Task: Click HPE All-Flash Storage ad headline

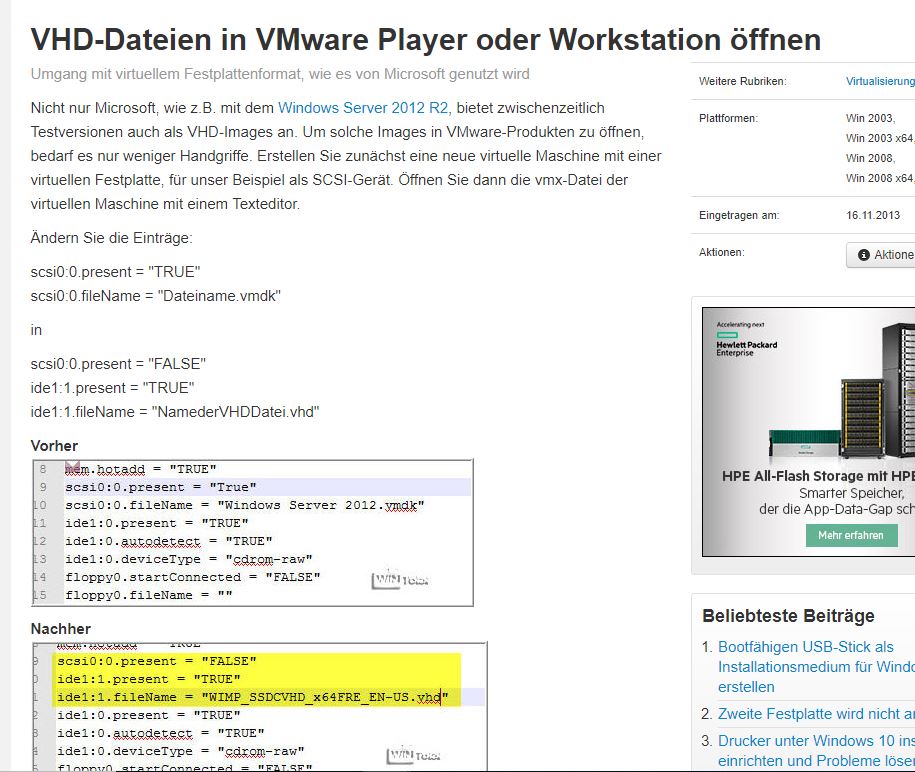Action: point(818,476)
